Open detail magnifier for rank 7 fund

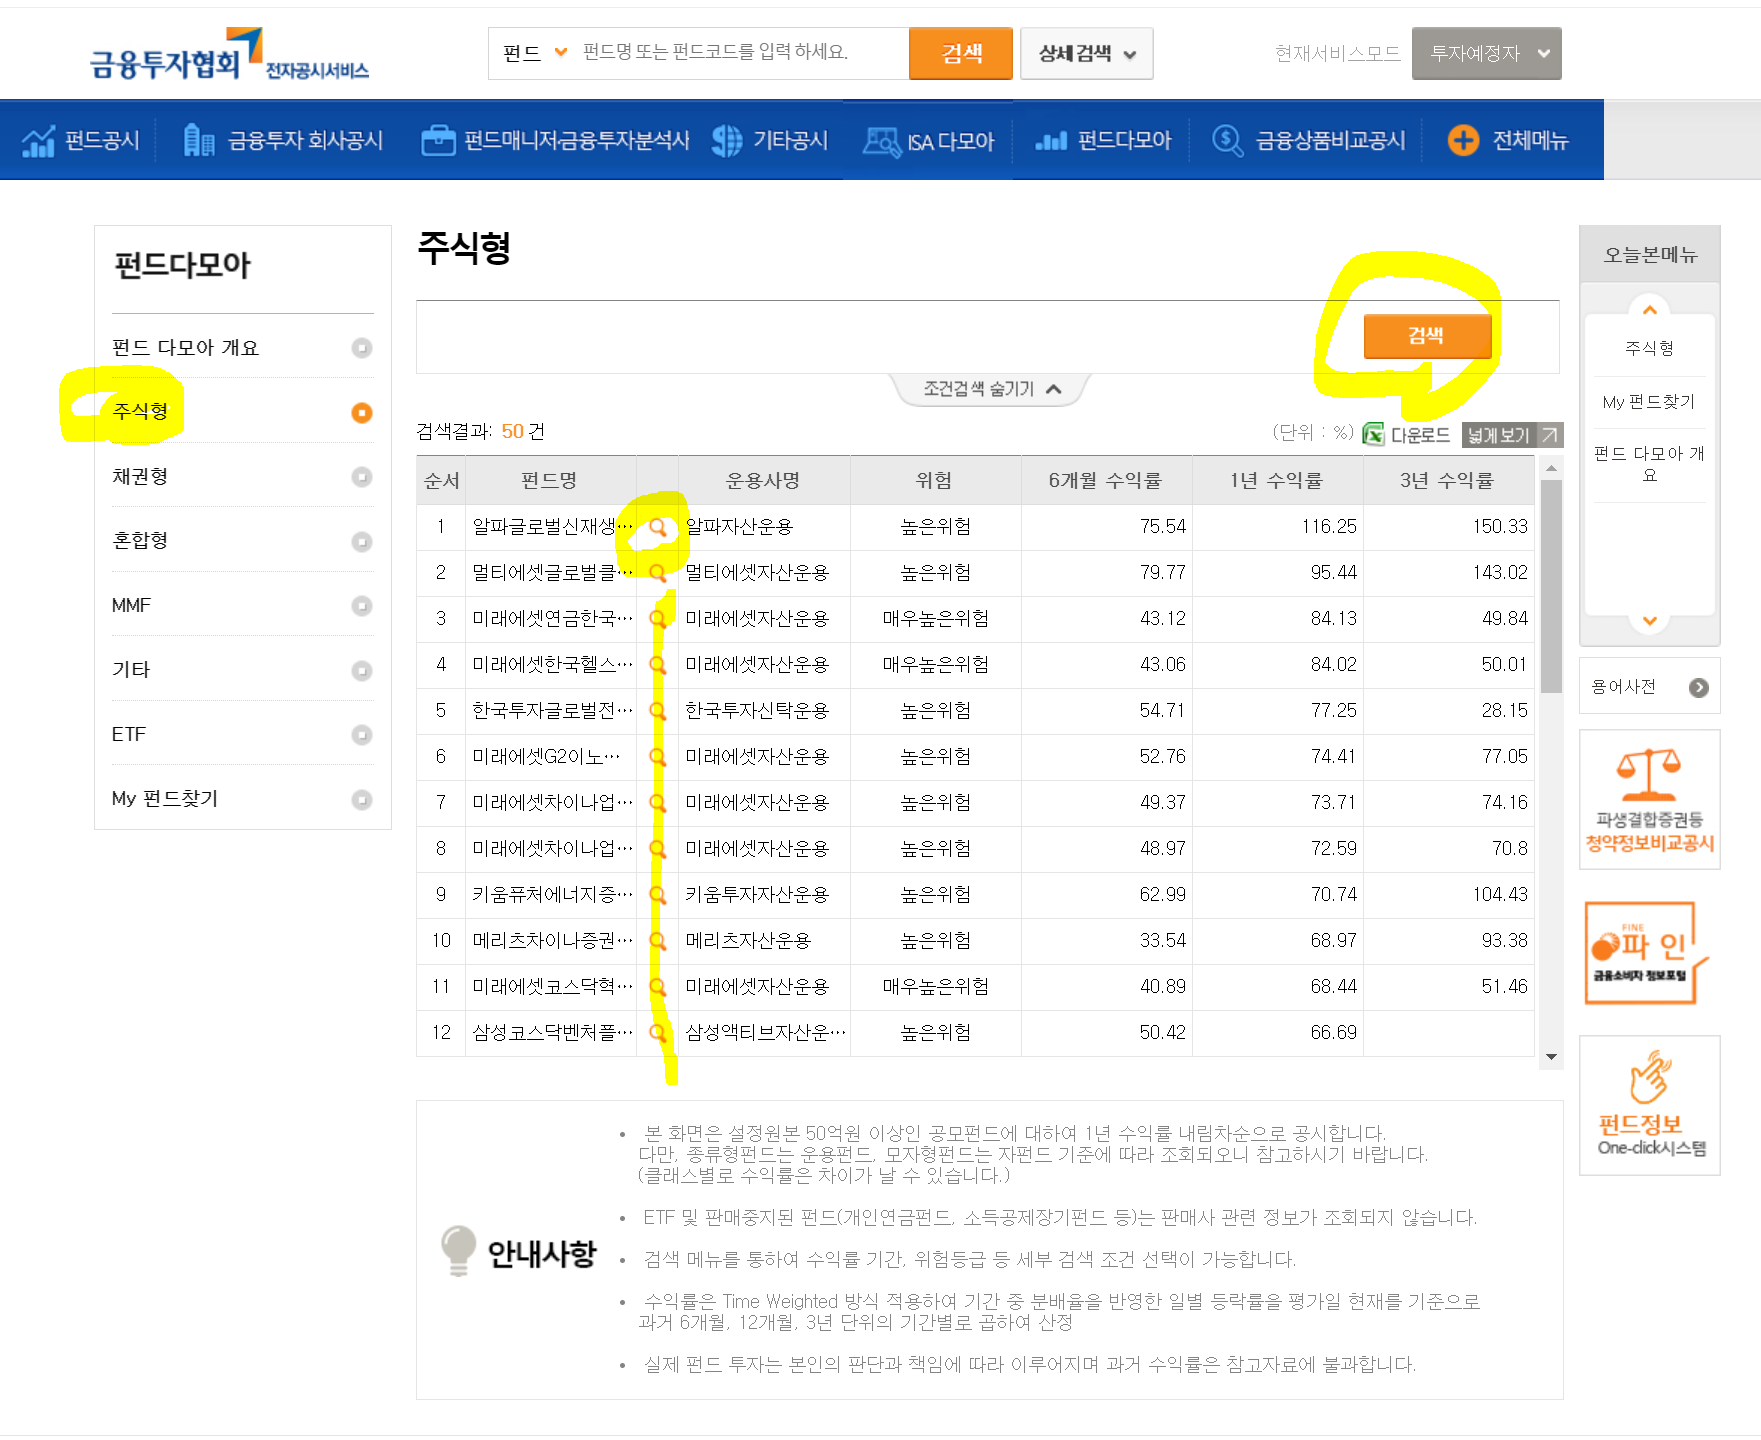[657, 803]
